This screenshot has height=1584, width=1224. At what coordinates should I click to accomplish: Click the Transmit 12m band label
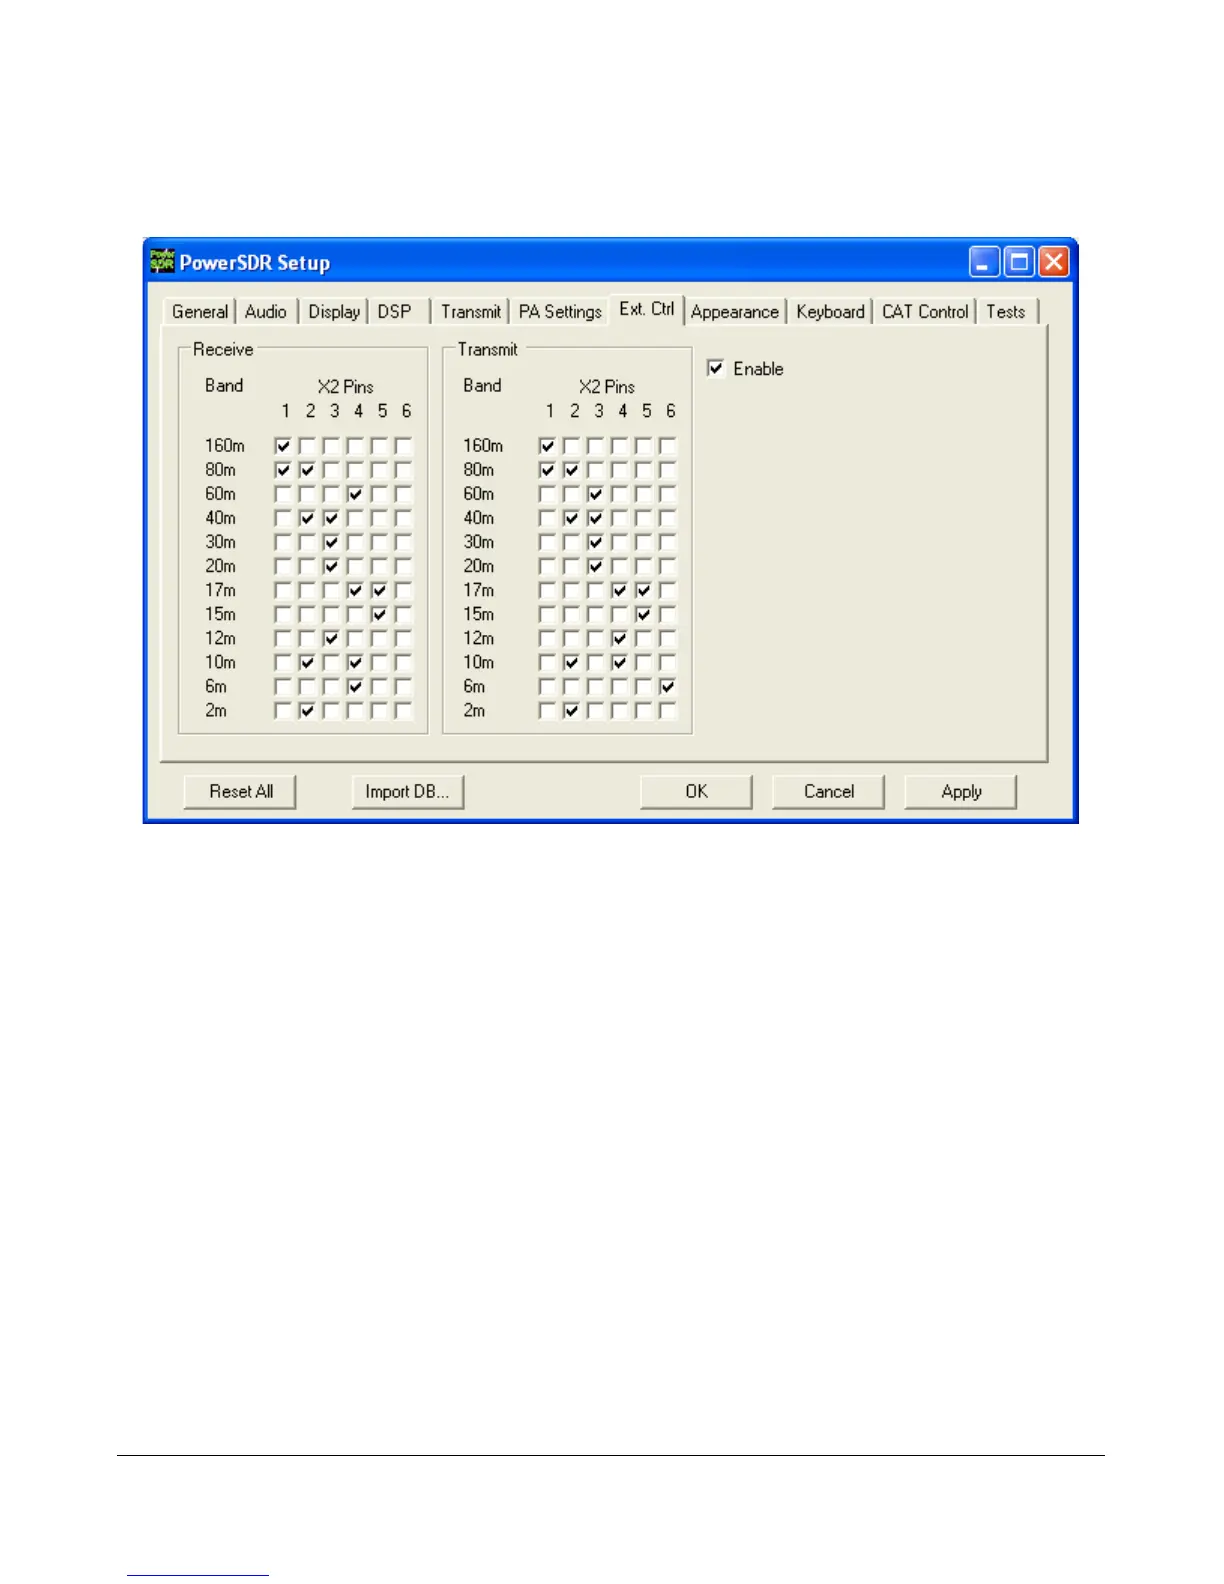pyautogui.click(x=479, y=638)
